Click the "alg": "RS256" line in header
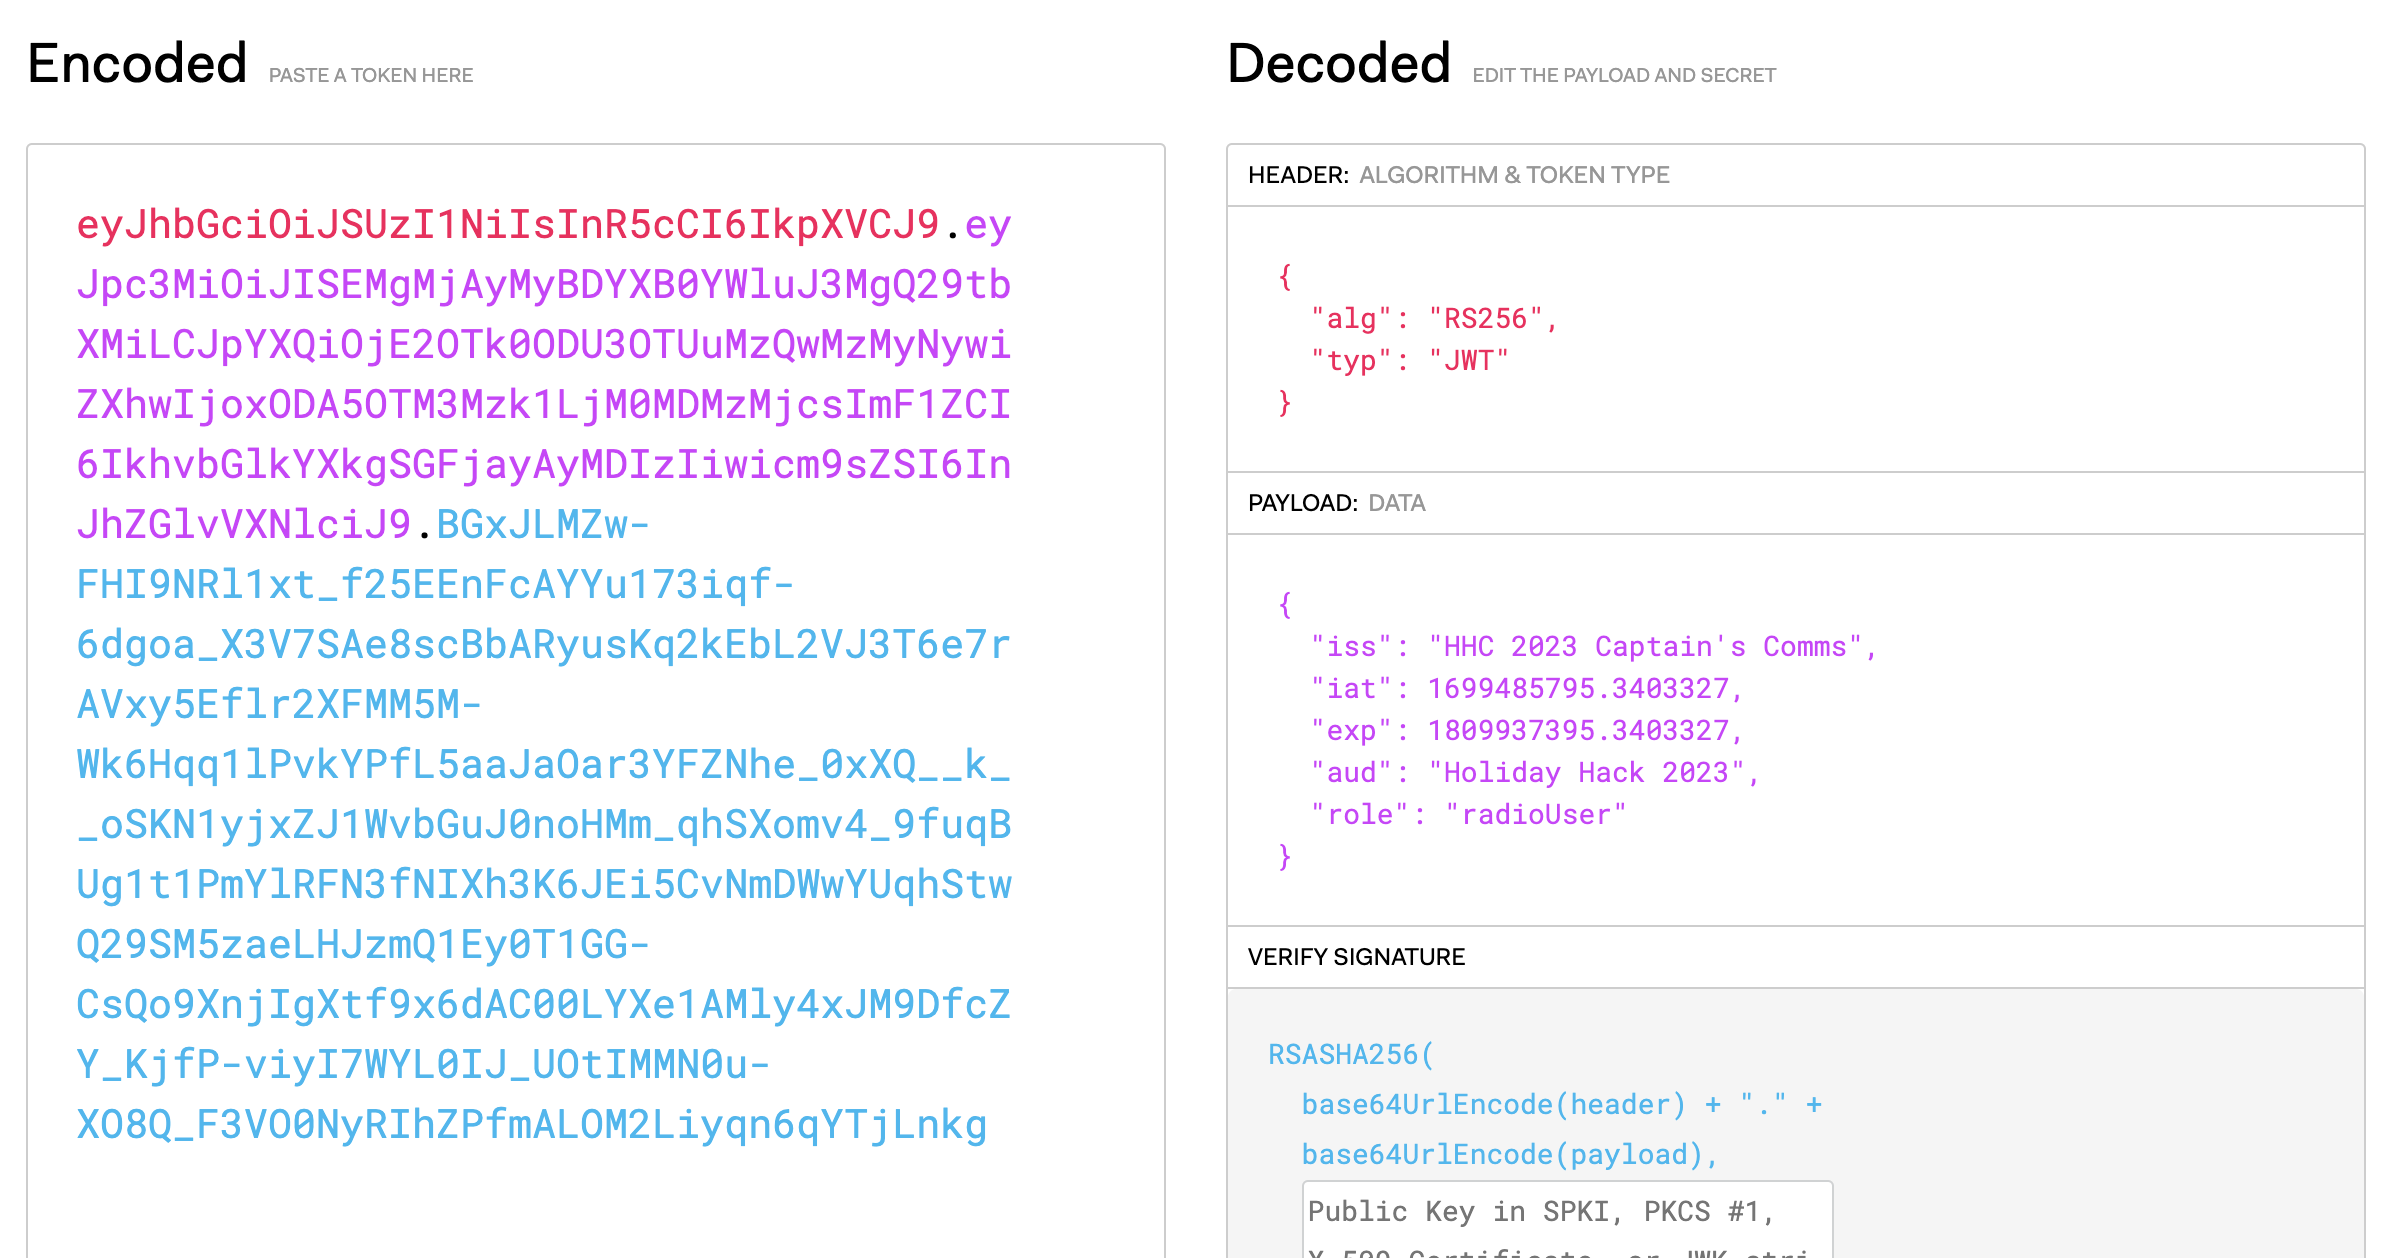Image resolution: width=2398 pixels, height=1258 pixels. (1434, 319)
